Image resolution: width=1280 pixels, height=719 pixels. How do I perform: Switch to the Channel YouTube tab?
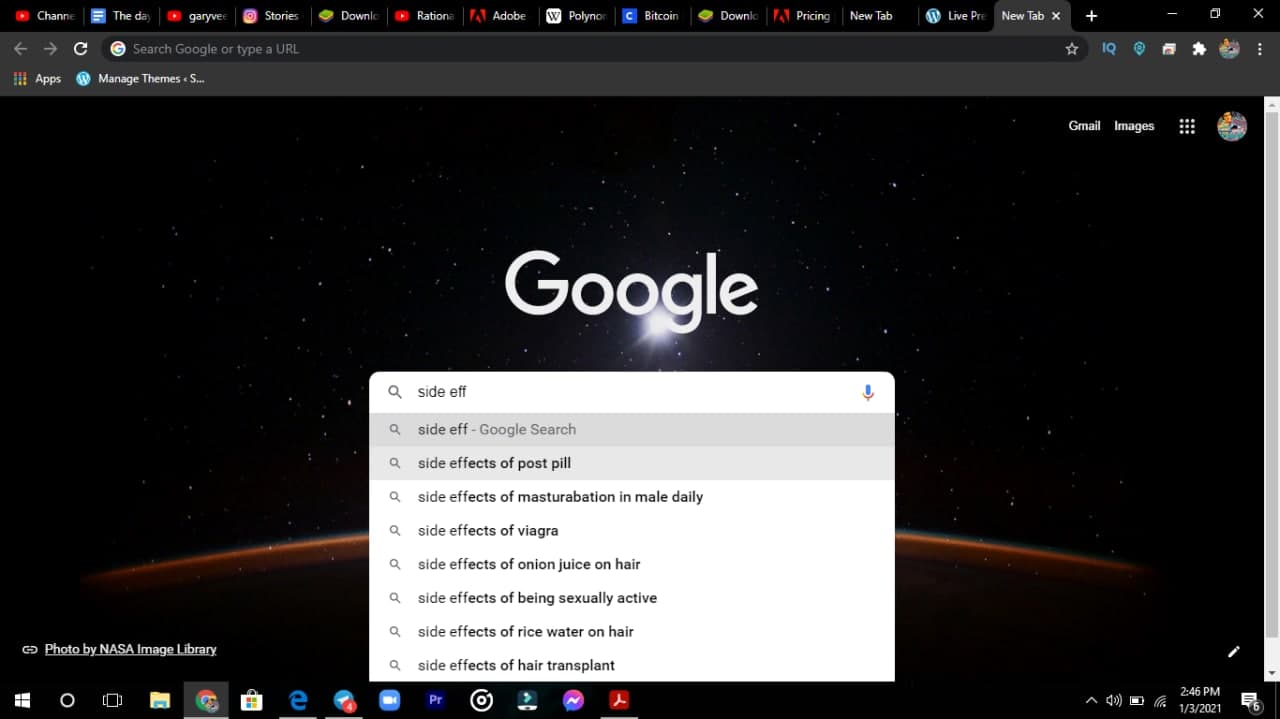pyautogui.click(x=45, y=16)
